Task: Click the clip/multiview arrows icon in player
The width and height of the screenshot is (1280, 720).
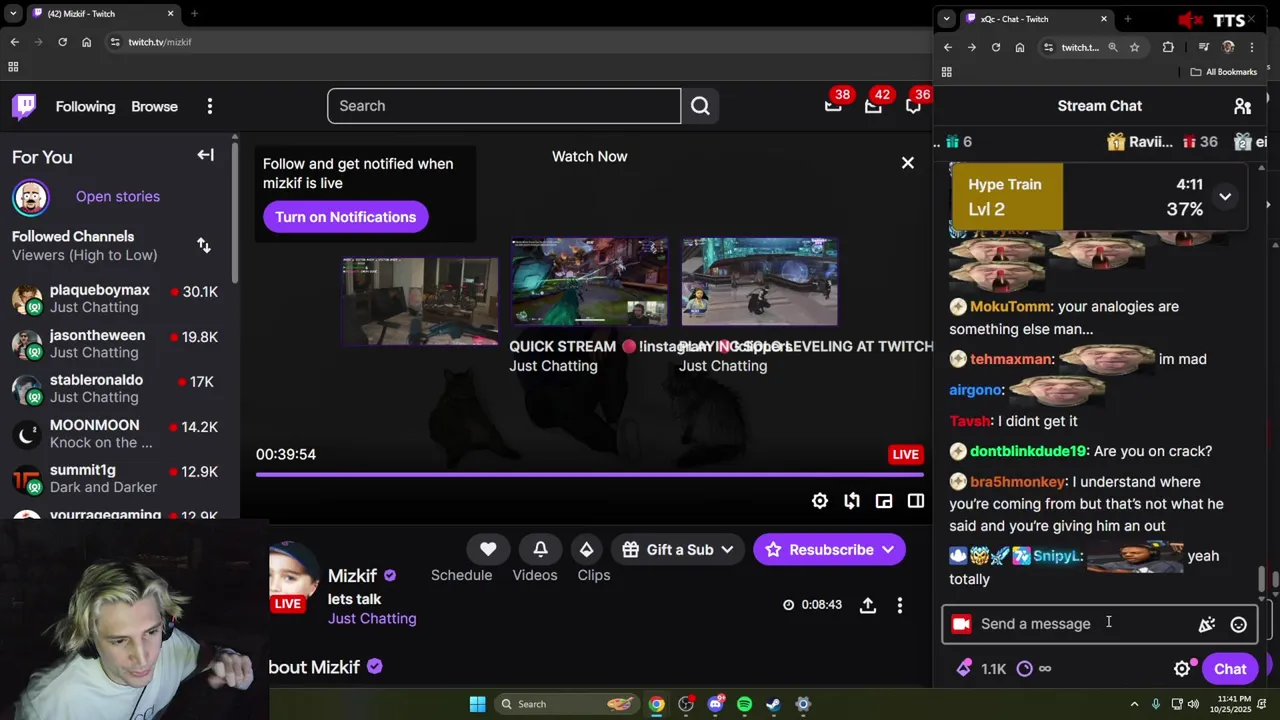Action: tap(852, 501)
